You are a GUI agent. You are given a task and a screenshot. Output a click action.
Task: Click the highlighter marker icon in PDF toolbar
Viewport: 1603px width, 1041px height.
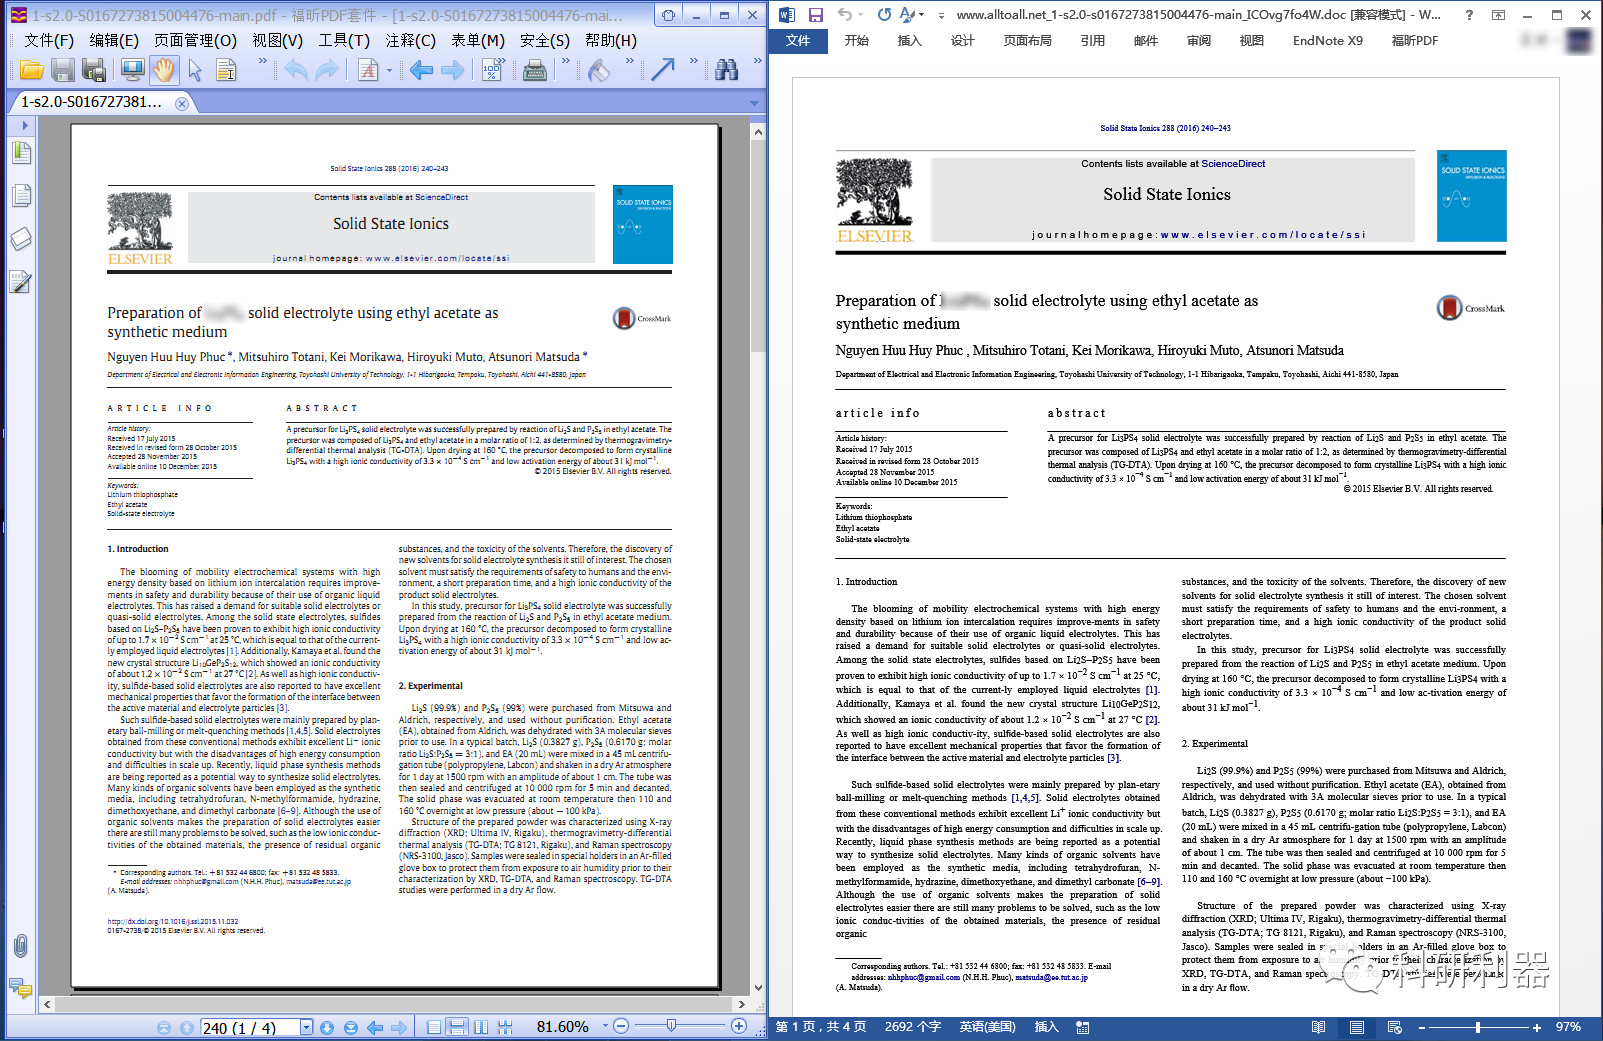click(x=598, y=70)
